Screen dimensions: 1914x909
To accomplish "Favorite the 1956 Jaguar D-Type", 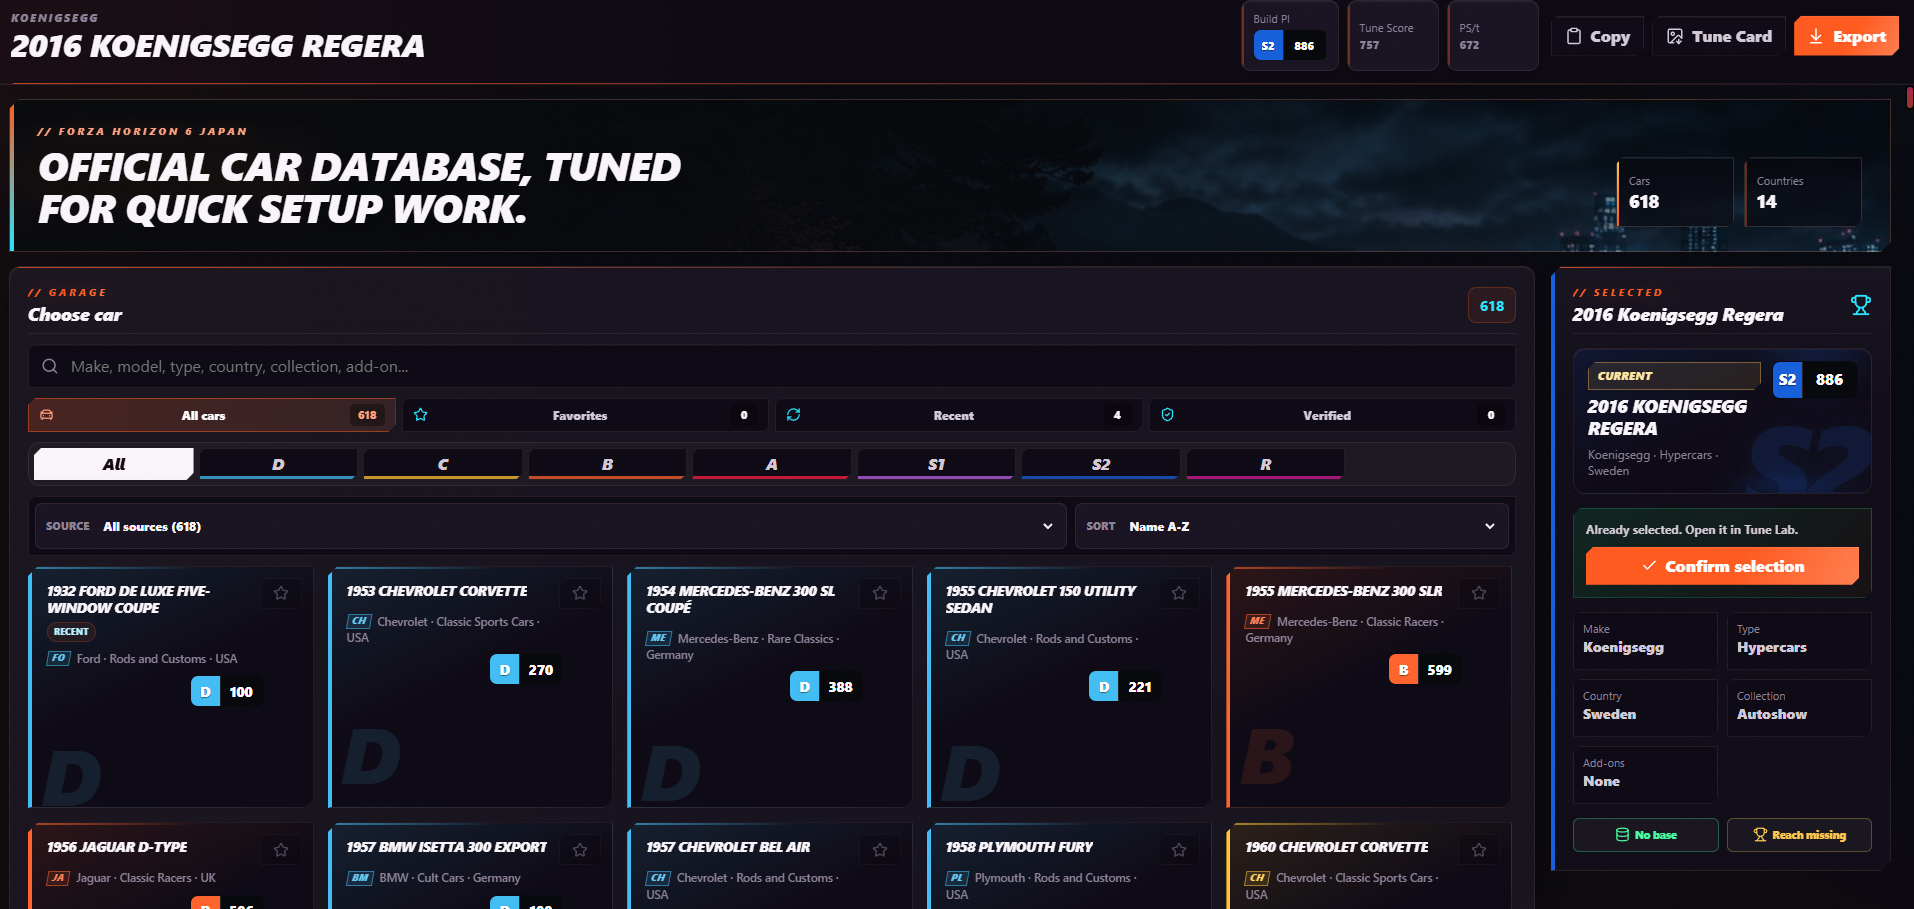I will click(281, 850).
